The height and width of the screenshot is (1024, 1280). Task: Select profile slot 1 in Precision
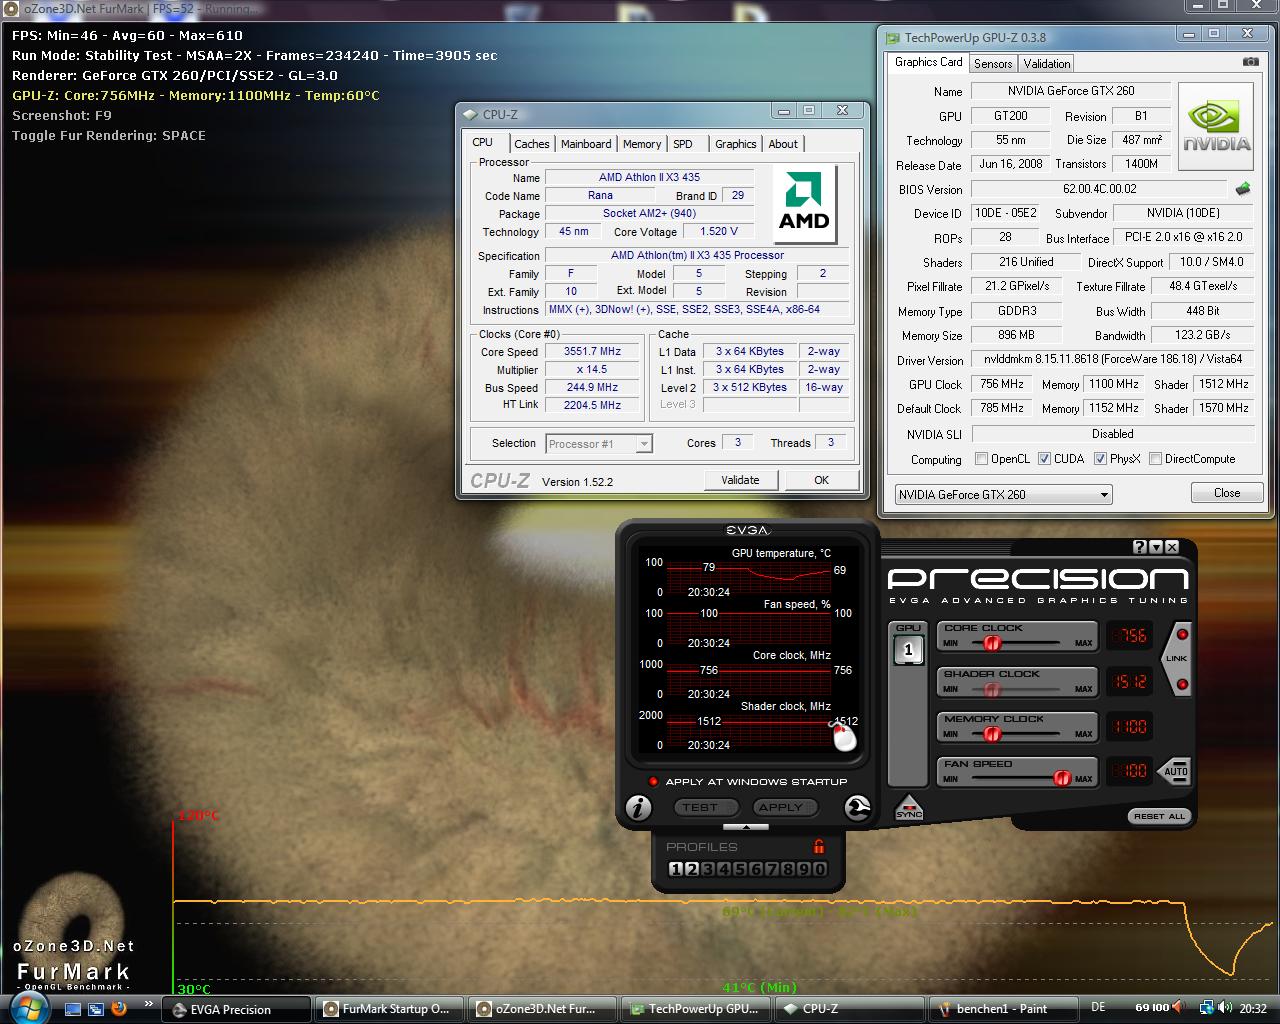point(675,869)
